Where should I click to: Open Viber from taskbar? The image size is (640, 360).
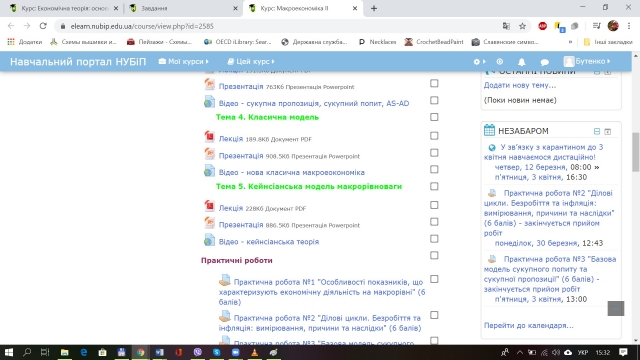tap(198, 352)
